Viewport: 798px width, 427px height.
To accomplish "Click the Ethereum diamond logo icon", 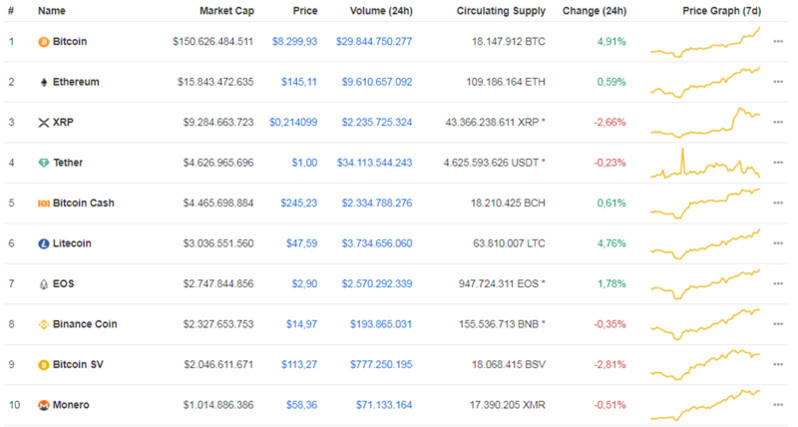I will pyautogui.click(x=43, y=82).
